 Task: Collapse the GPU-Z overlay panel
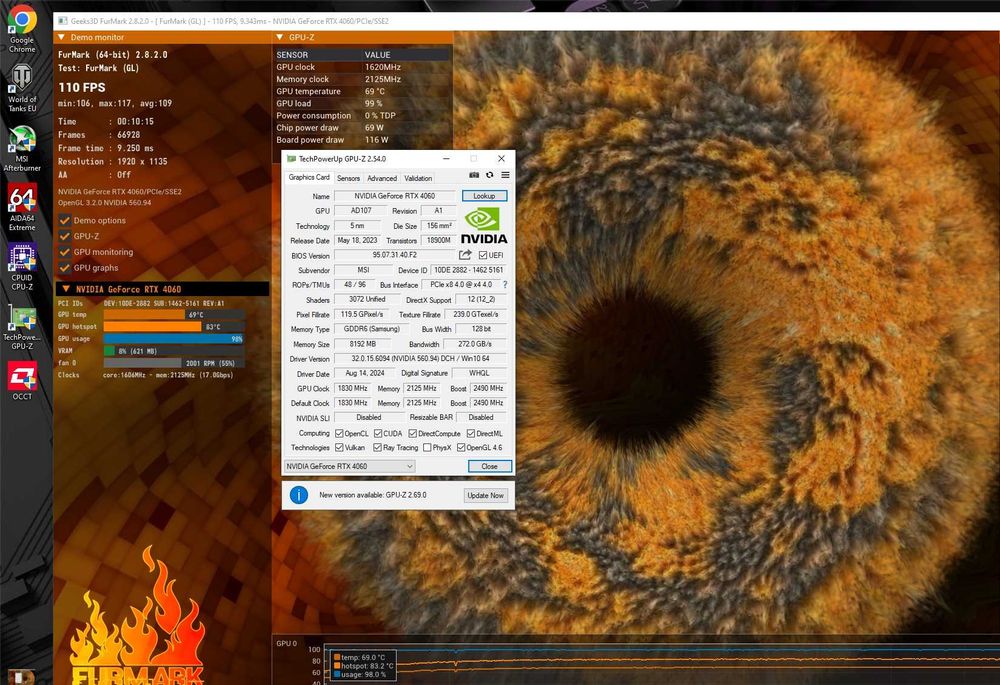[280, 38]
